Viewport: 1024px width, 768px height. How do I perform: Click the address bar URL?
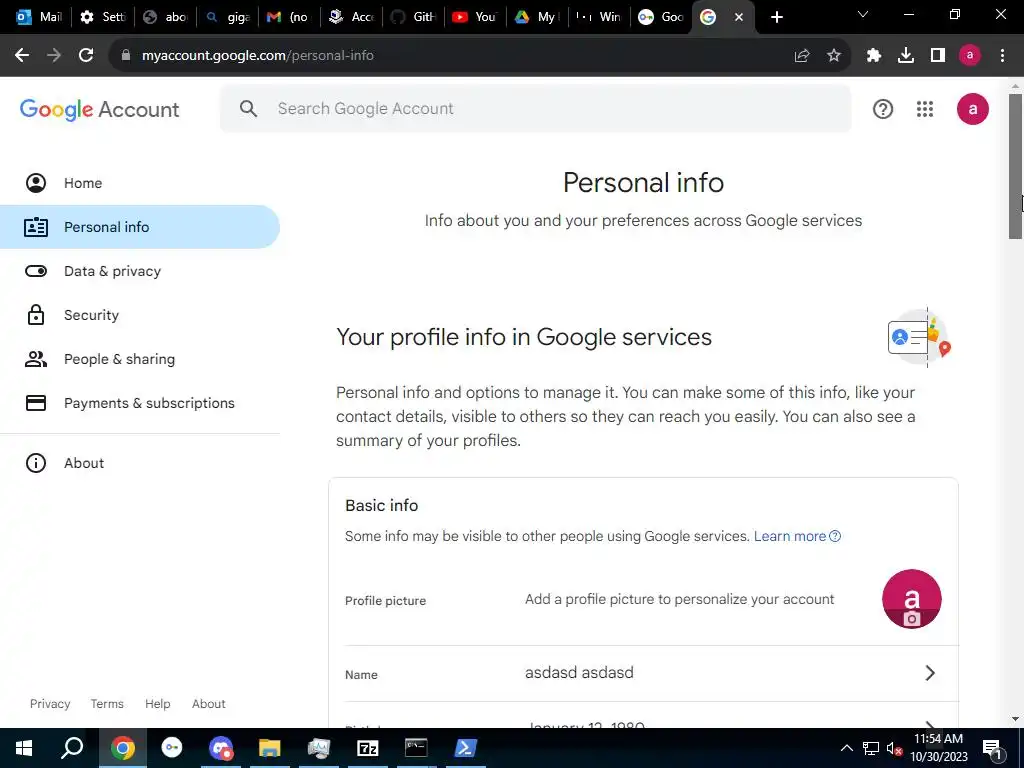pyautogui.click(x=258, y=56)
